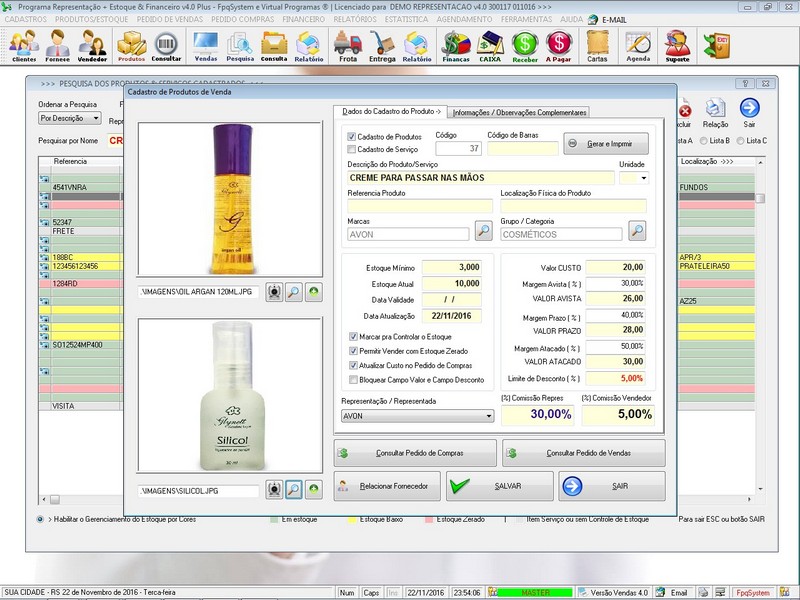Open the Representação / Representada AVON dropdown

[488, 416]
